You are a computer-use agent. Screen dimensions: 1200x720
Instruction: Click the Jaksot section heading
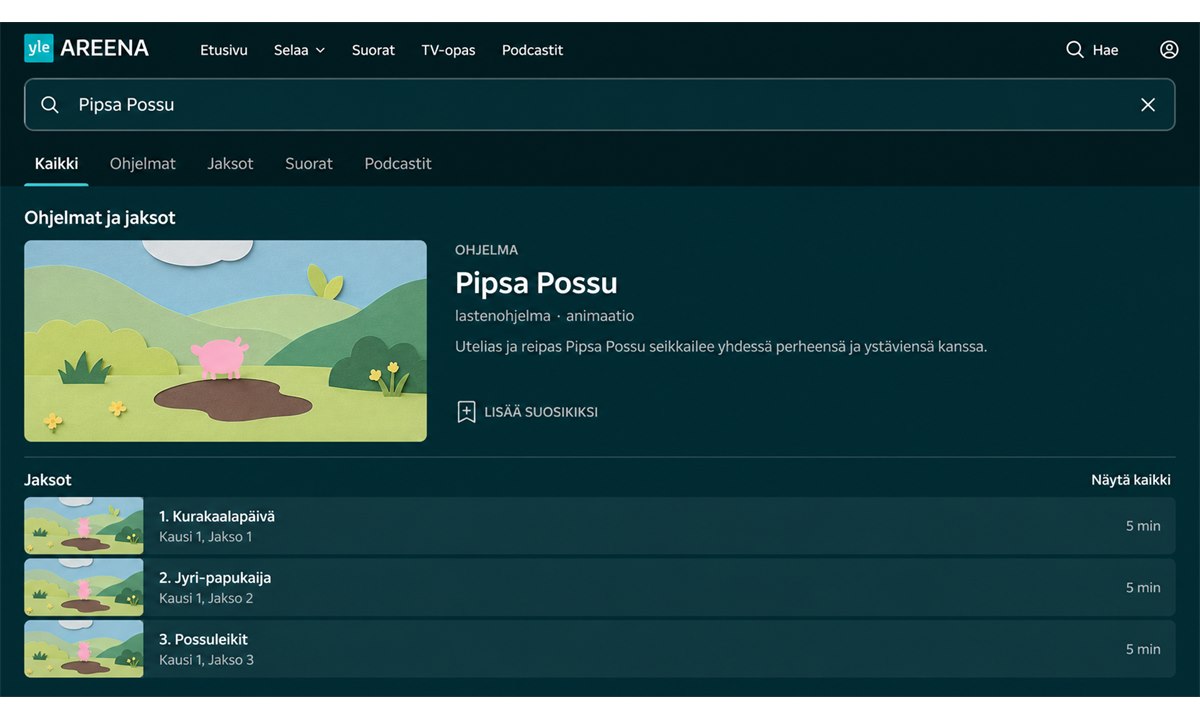pos(48,480)
